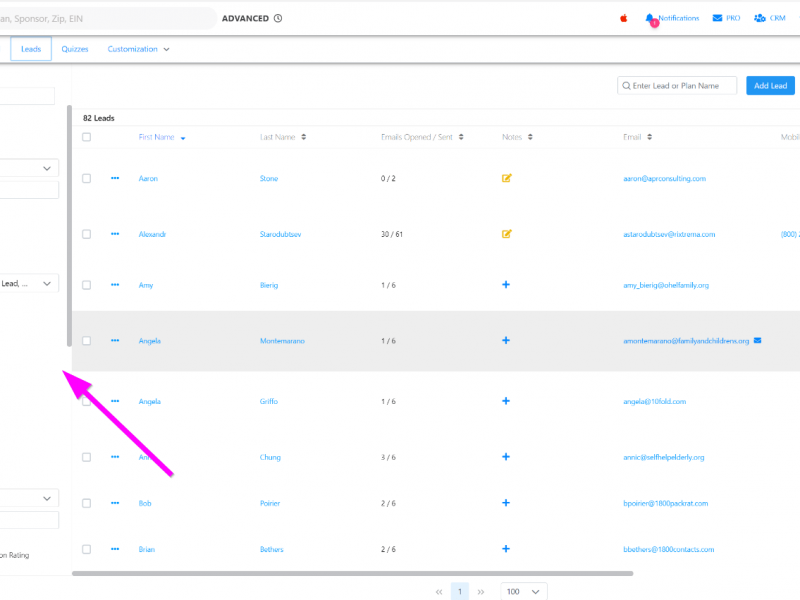
Task: Select the Leads tab
Action: [31, 49]
